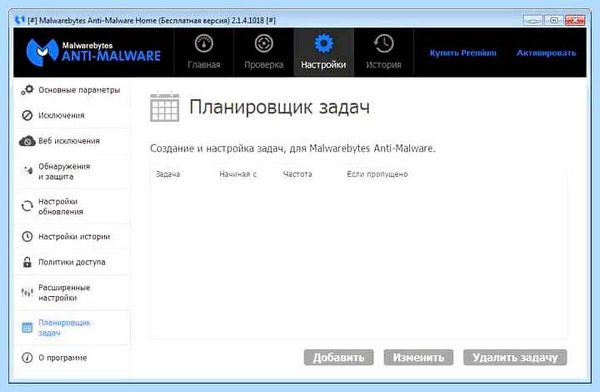Click the refresh arrows icon beside Настройки обновления
This screenshot has height=392, width=600.
pyautogui.click(x=27, y=206)
